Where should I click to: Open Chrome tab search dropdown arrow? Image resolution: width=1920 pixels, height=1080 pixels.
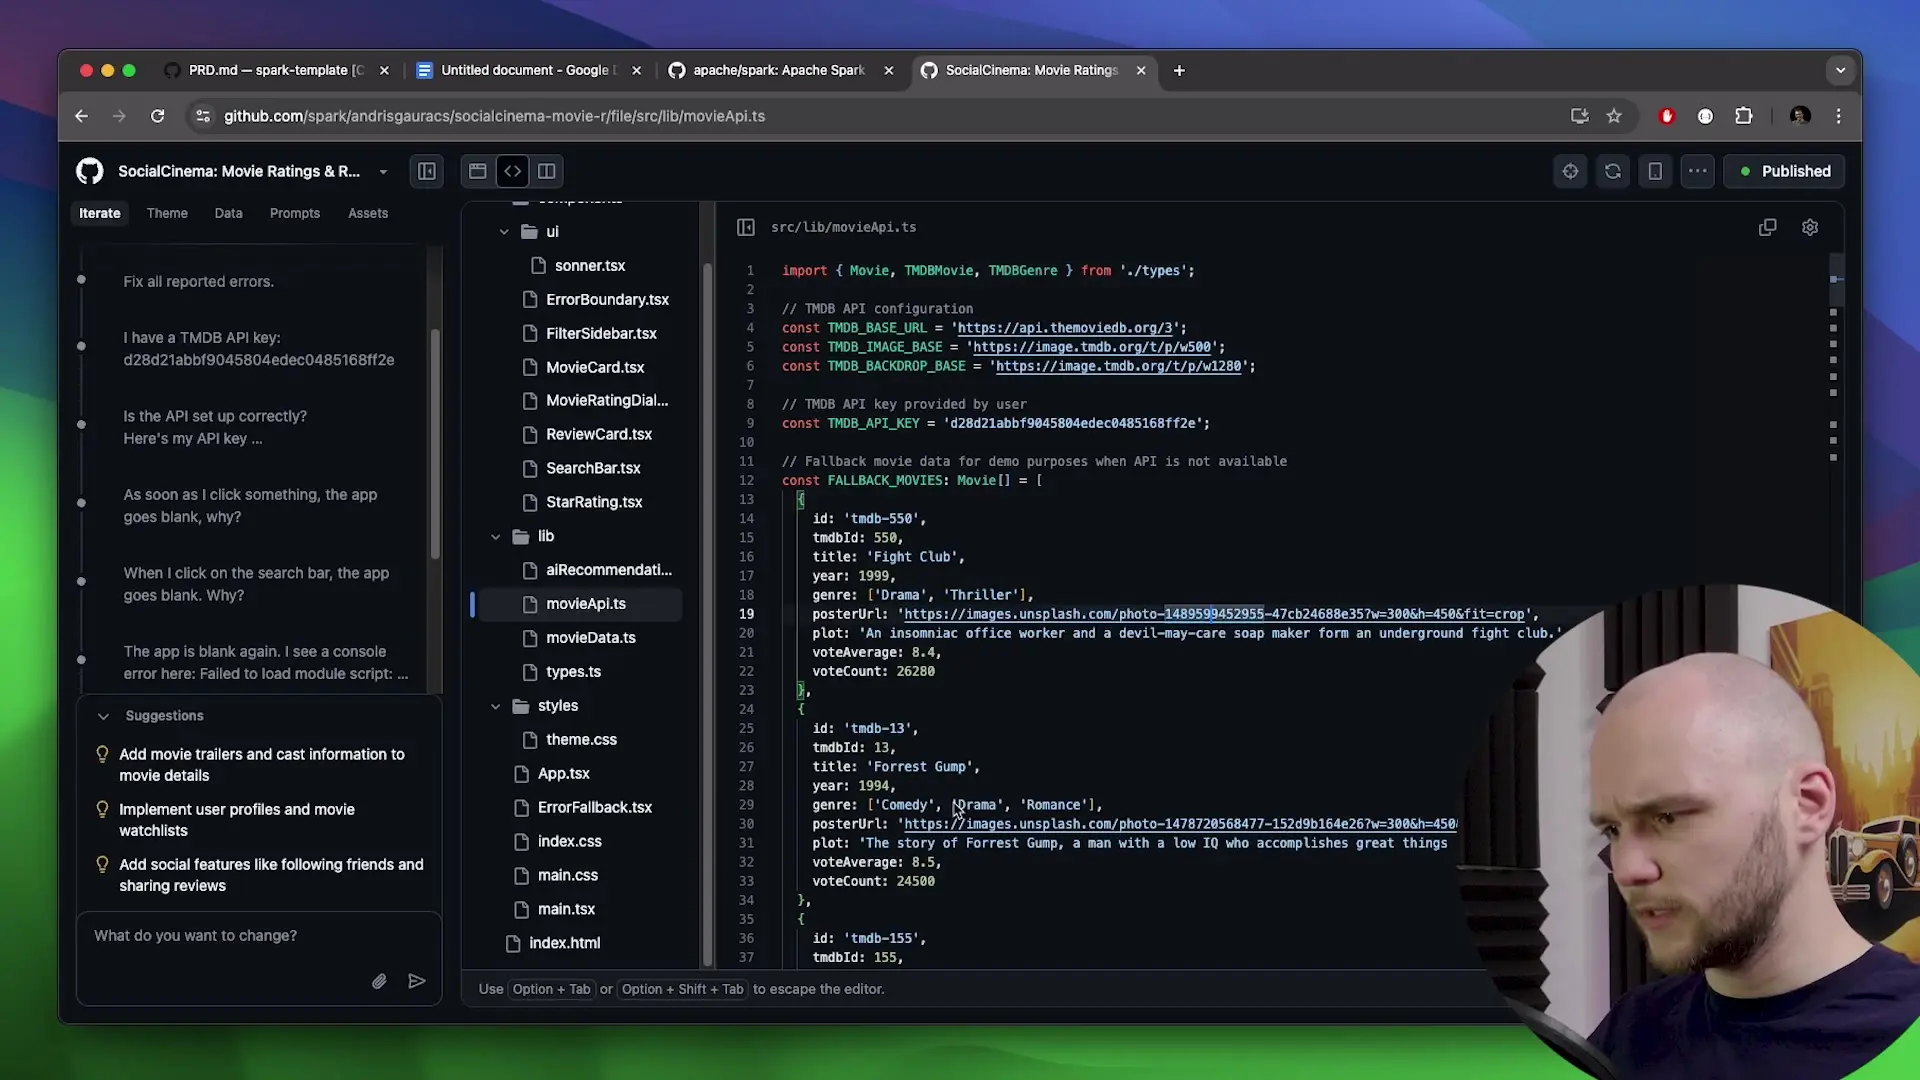point(1840,70)
